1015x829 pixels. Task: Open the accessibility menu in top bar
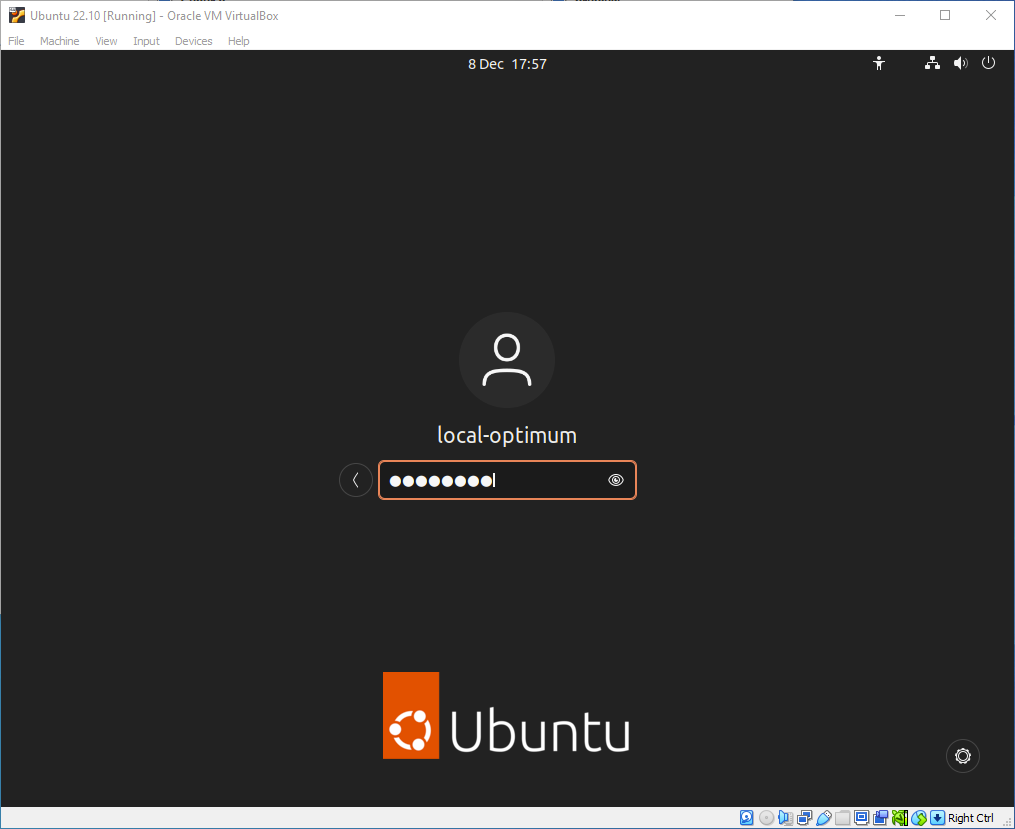pyautogui.click(x=879, y=64)
